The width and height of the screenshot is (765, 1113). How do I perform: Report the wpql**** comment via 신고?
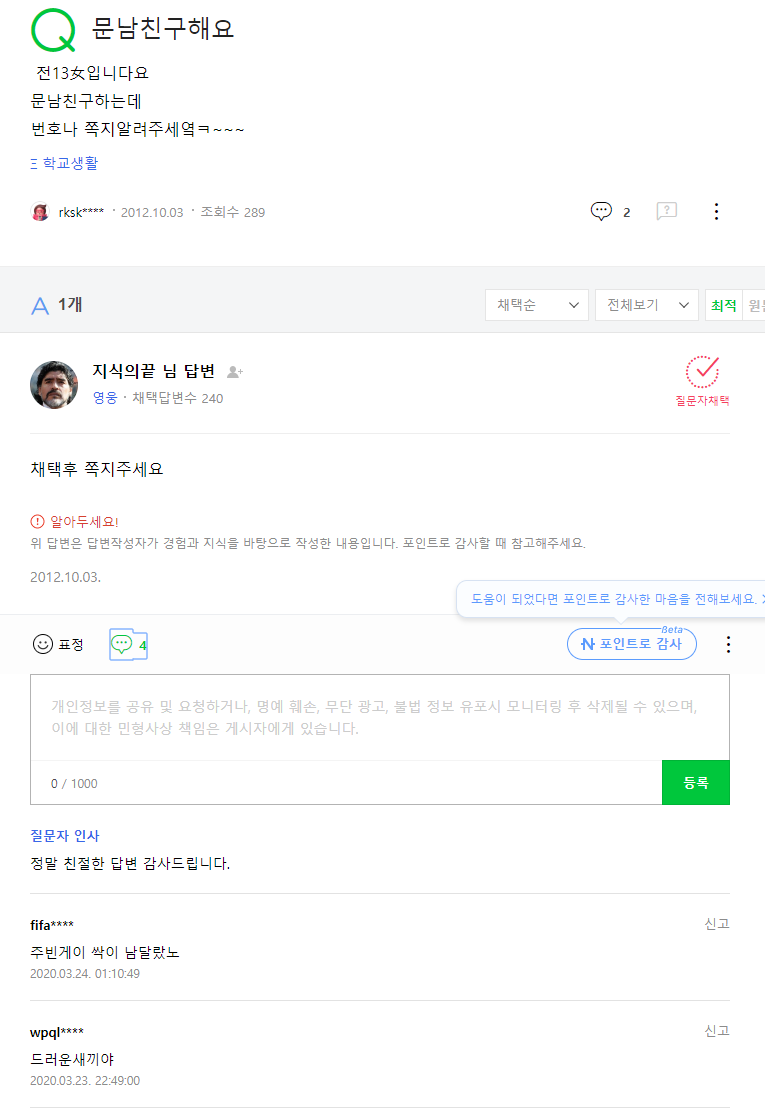tap(716, 1031)
